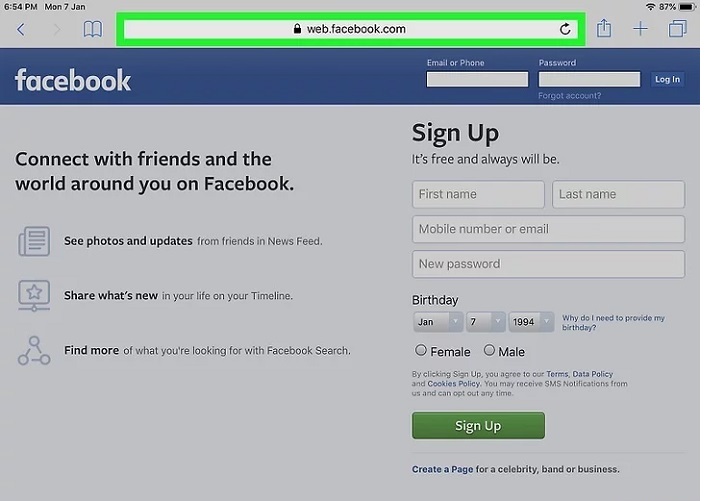Click the Birthday label
The height and width of the screenshot is (501, 705).
[435, 300]
